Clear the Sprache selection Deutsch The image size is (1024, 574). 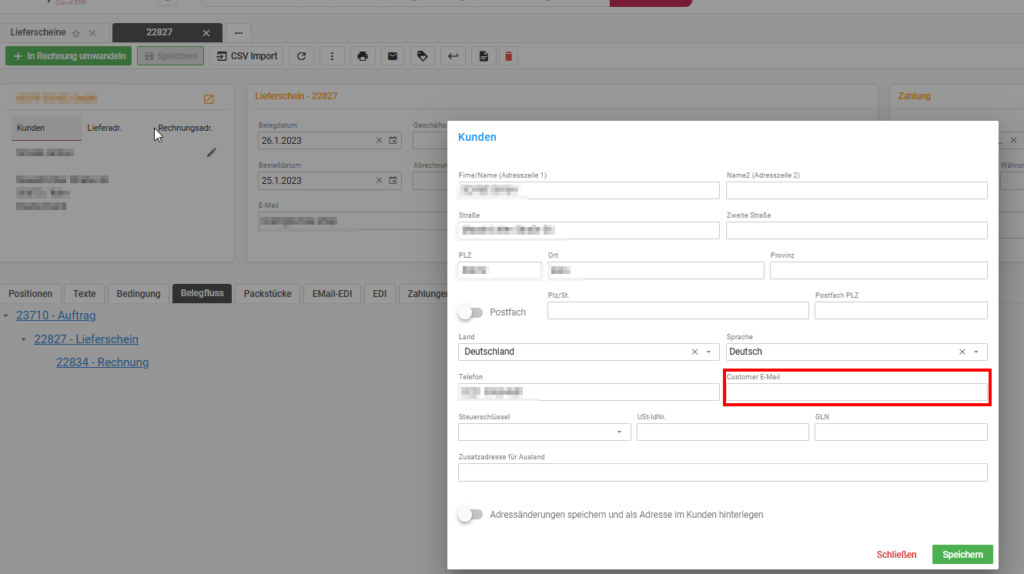tap(962, 352)
